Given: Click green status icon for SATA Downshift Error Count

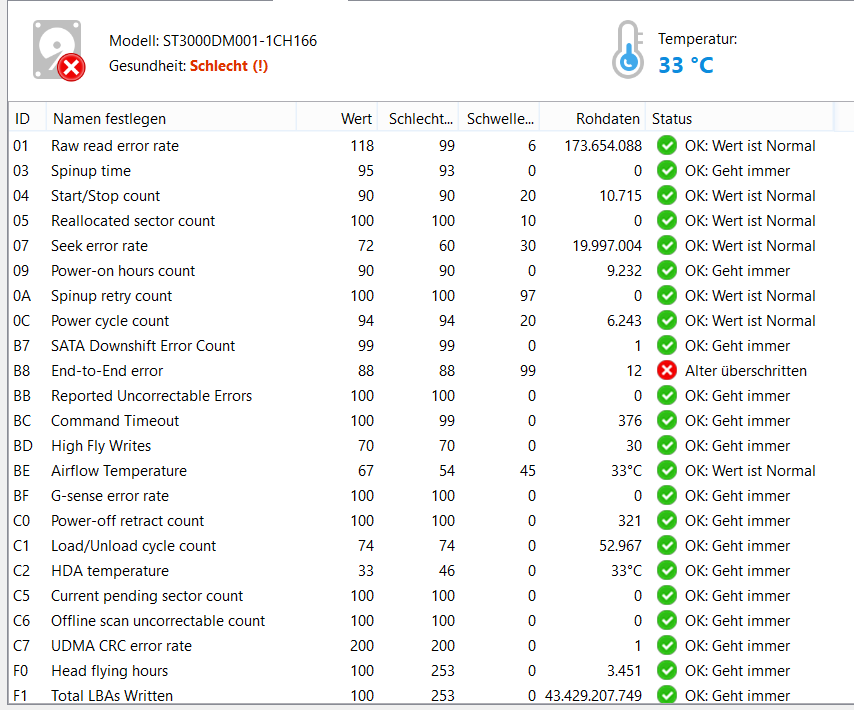Looking at the screenshot, I should coord(667,346).
